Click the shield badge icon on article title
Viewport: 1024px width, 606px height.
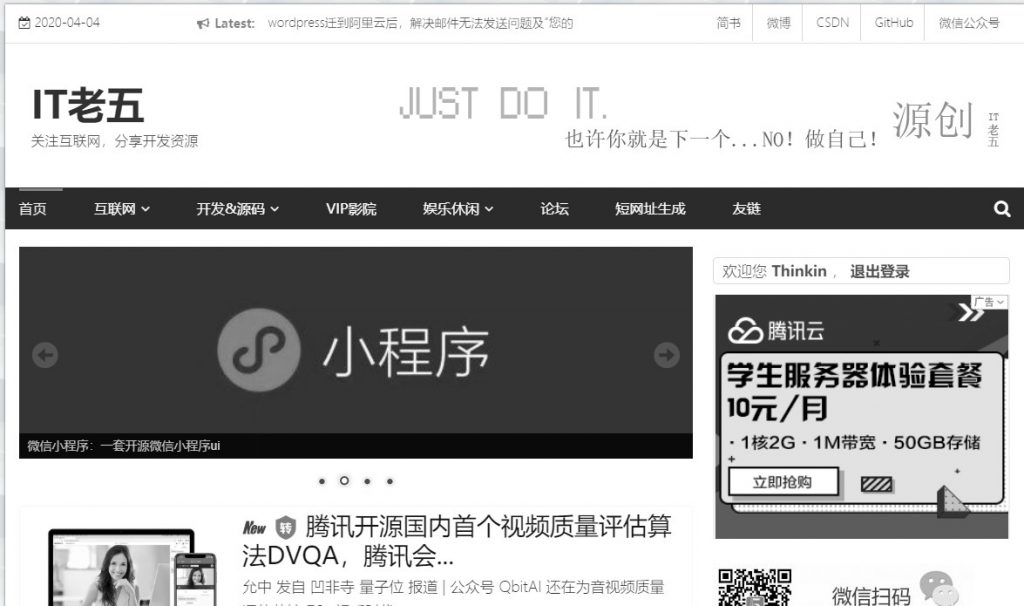pos(285,527)
